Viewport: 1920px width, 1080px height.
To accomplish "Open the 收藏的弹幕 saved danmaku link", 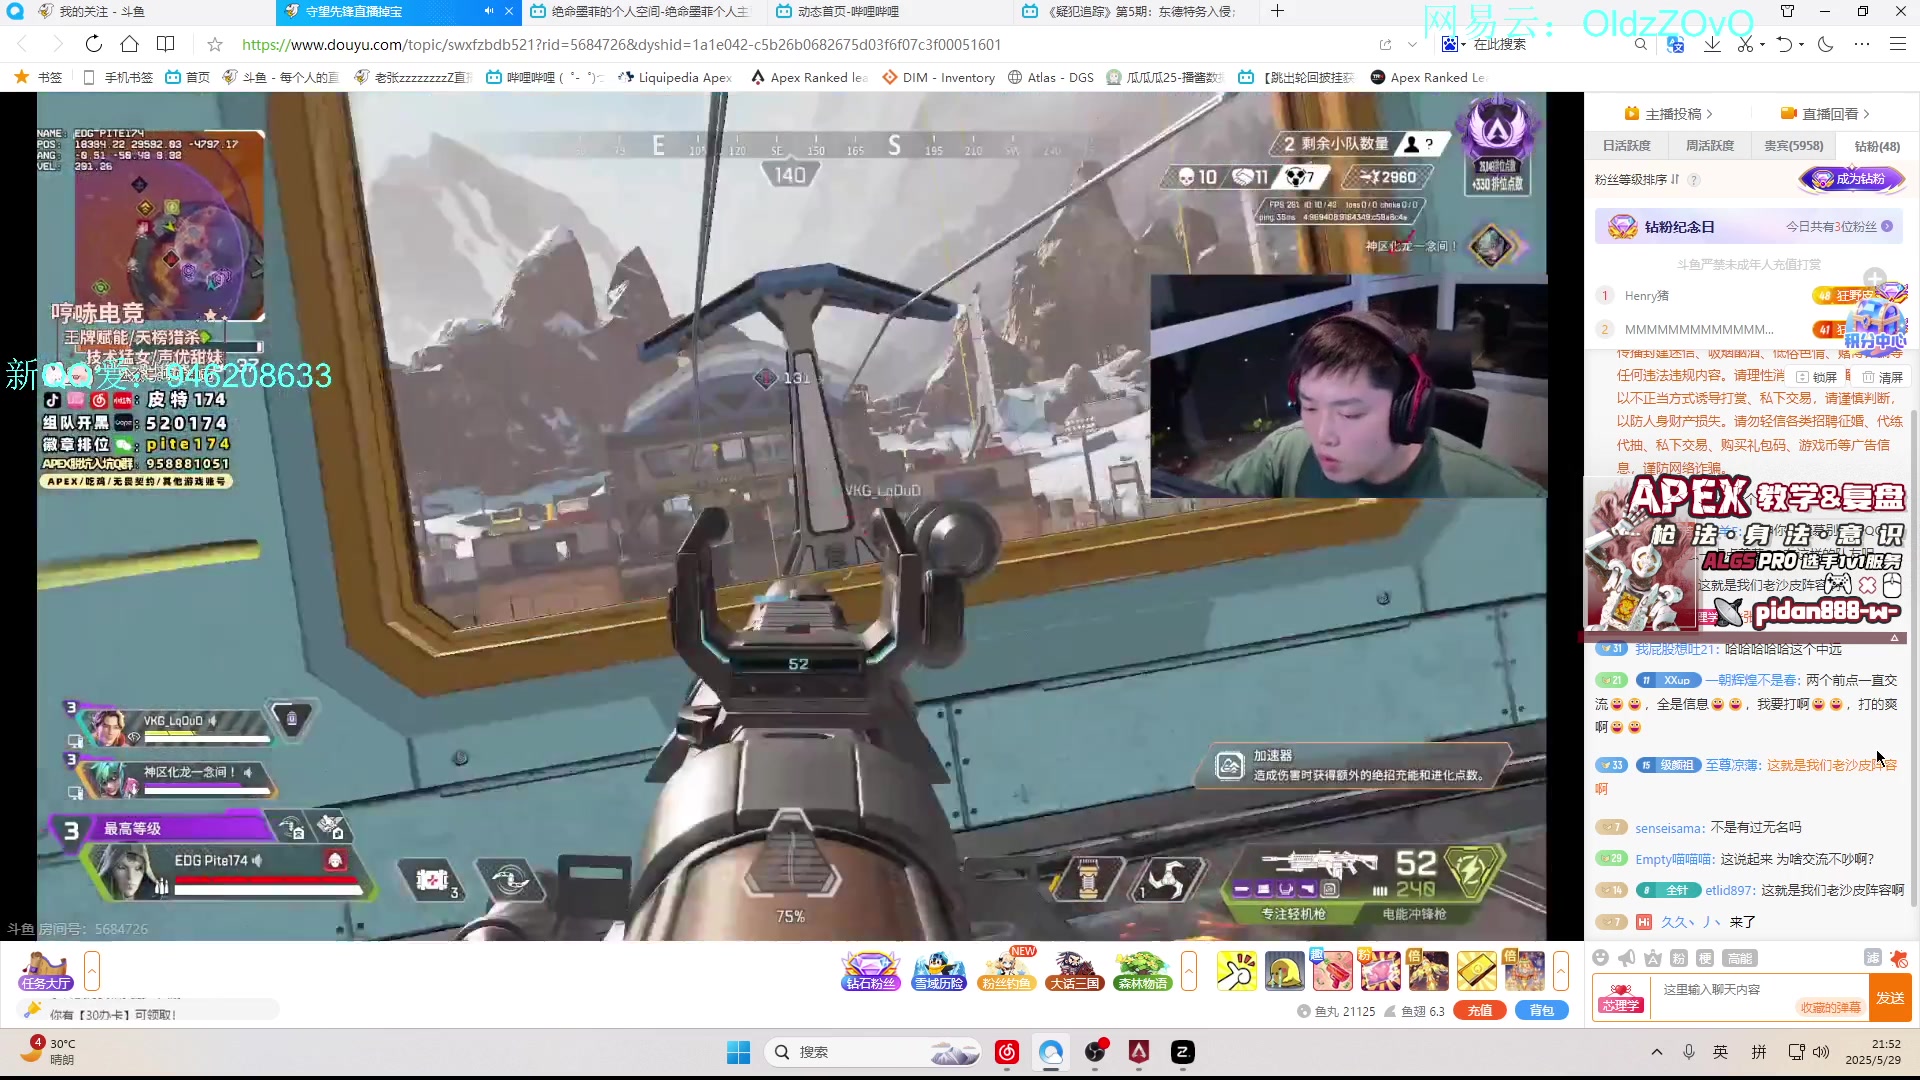I will pos(1830,1007).
